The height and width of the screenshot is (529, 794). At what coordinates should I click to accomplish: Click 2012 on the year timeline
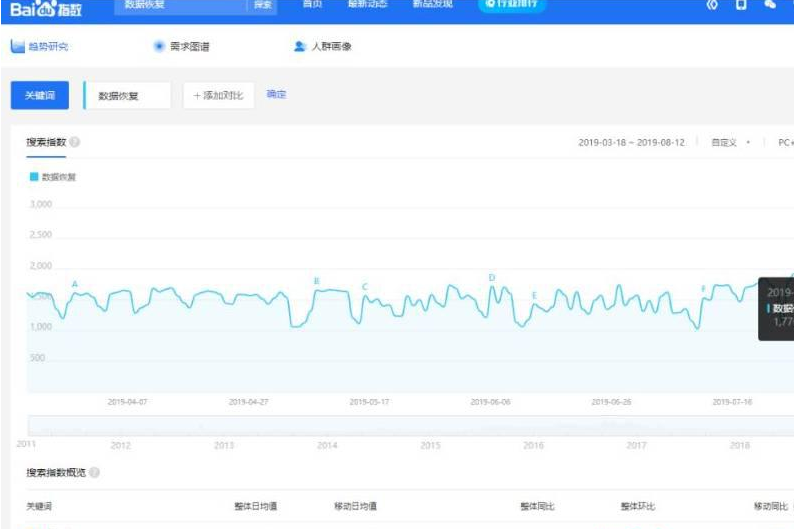121,445
